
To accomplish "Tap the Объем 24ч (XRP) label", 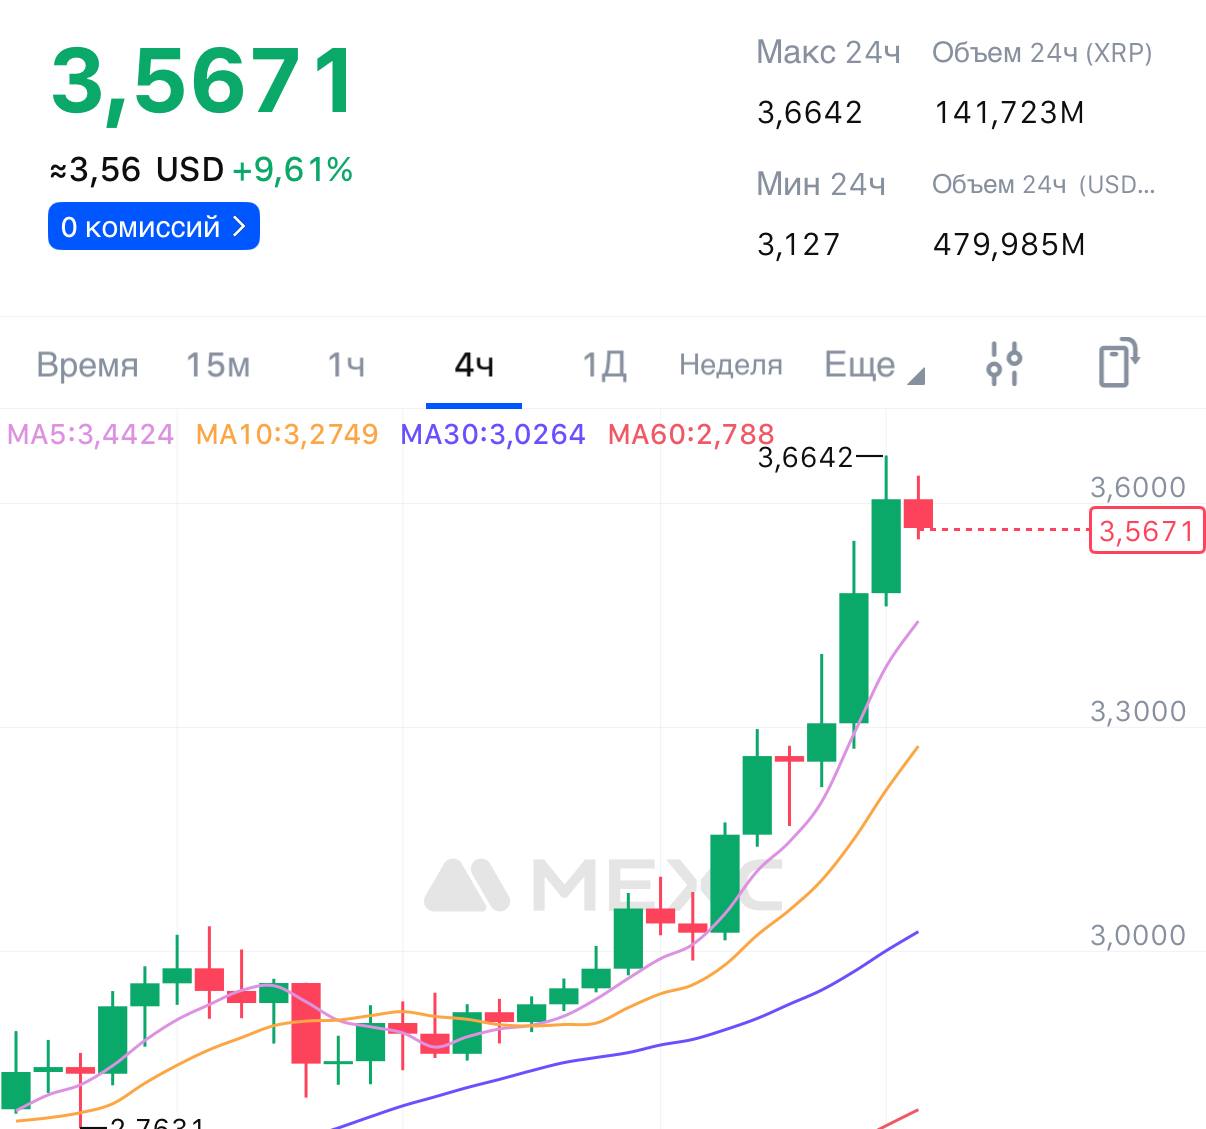I will pyautogui.click(x=1042, y=53).
